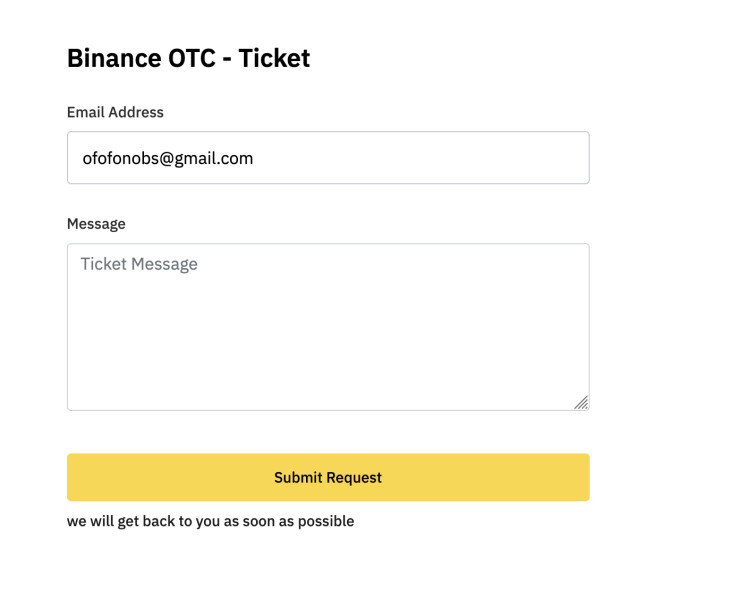Click the "Submit Request" label text
The width and height of the screenshot is (747, 600).
pos(328,478)
